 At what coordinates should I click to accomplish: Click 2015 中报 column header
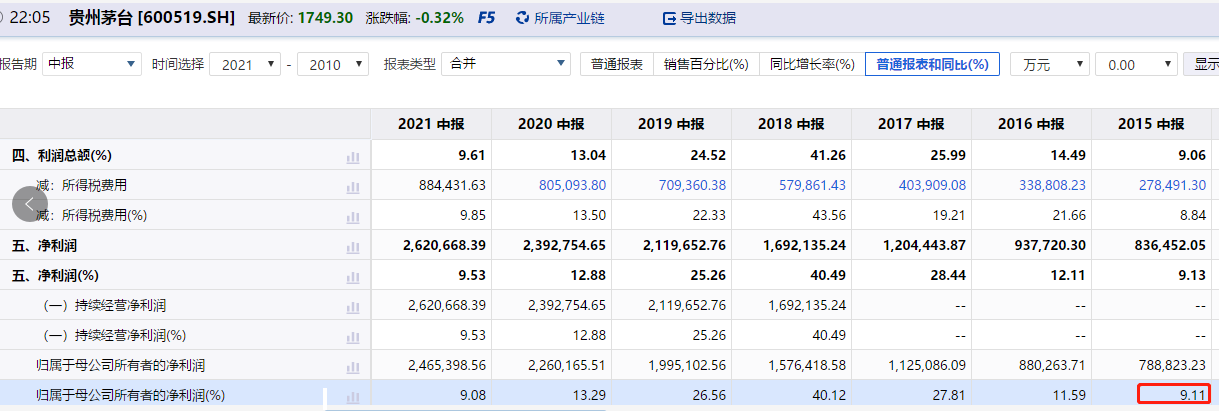[x=1151, y=125]
